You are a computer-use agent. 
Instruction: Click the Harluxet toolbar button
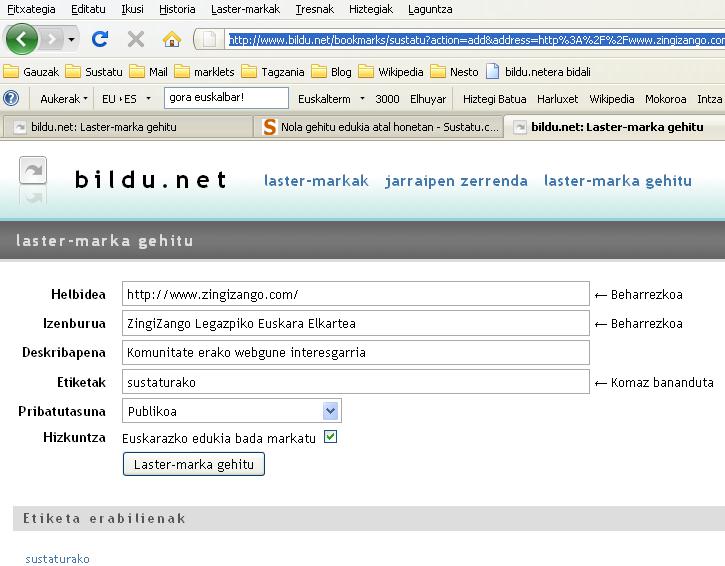(557, 98)
